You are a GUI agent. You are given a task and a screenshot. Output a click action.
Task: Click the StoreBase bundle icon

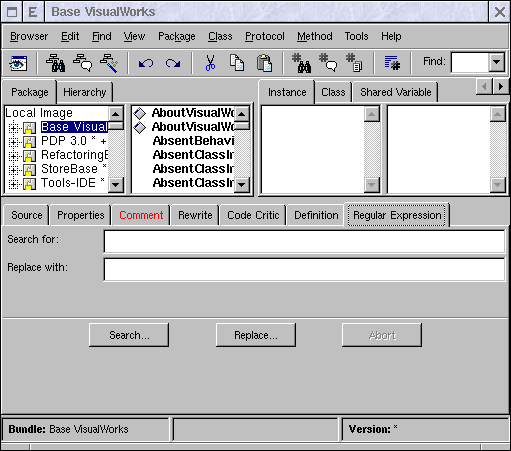29,170
